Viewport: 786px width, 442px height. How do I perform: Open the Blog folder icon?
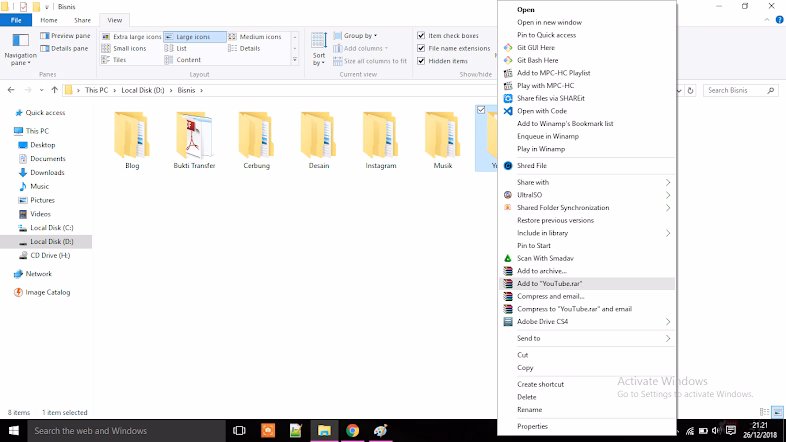click(132, 134)
